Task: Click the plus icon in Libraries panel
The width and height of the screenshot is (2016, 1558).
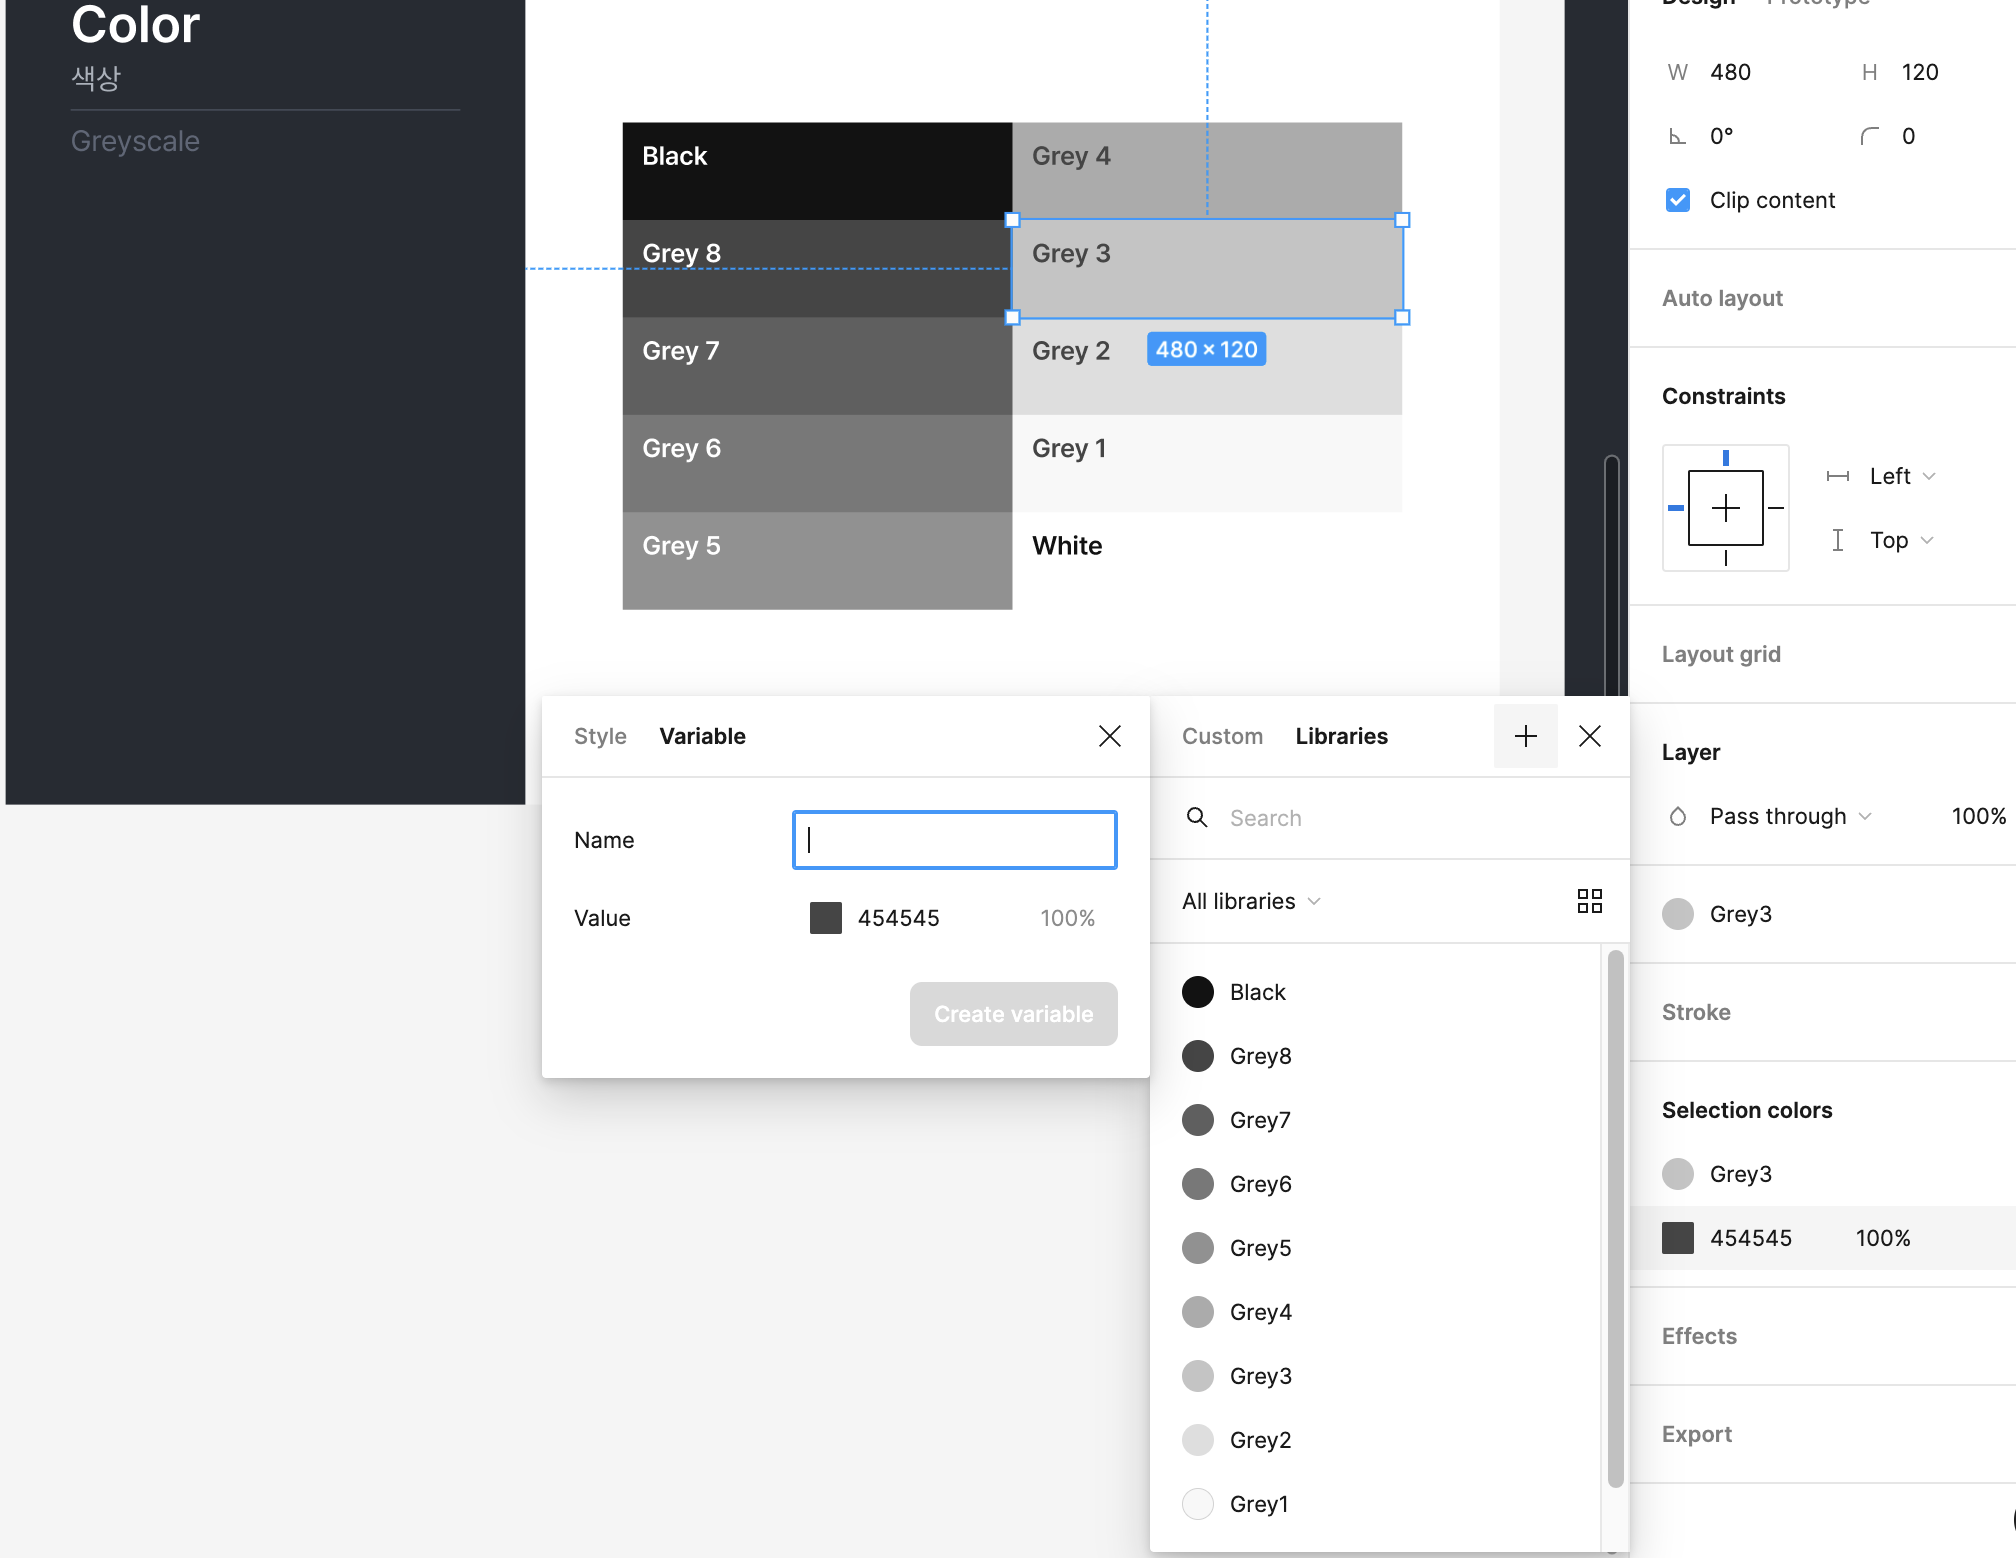Action: pyautogui.click(x=1525, y=737)
